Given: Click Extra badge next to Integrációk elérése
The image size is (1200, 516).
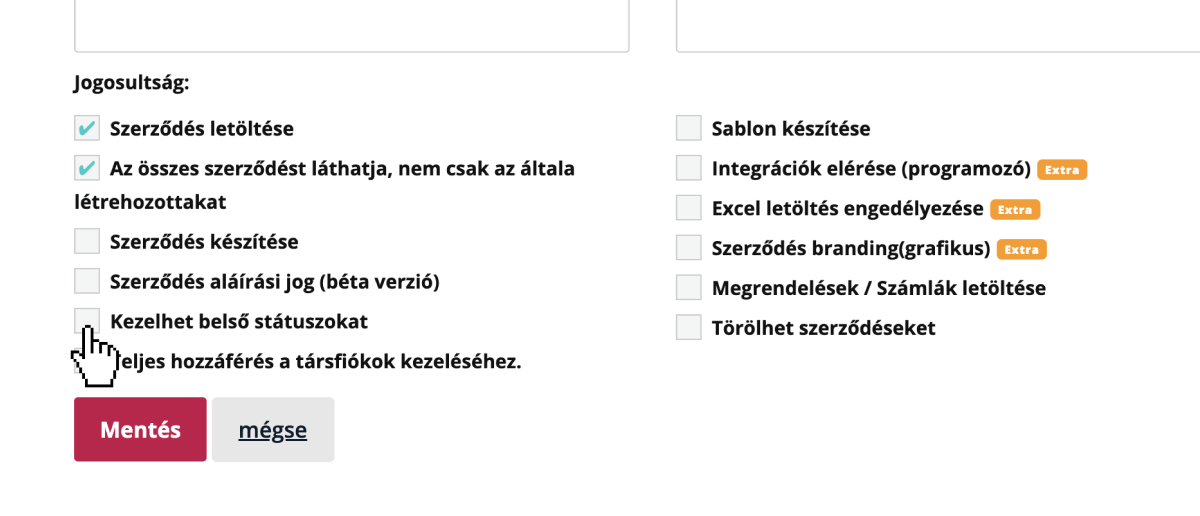Looking at the screenshot, I should (x=1062, y=170).
